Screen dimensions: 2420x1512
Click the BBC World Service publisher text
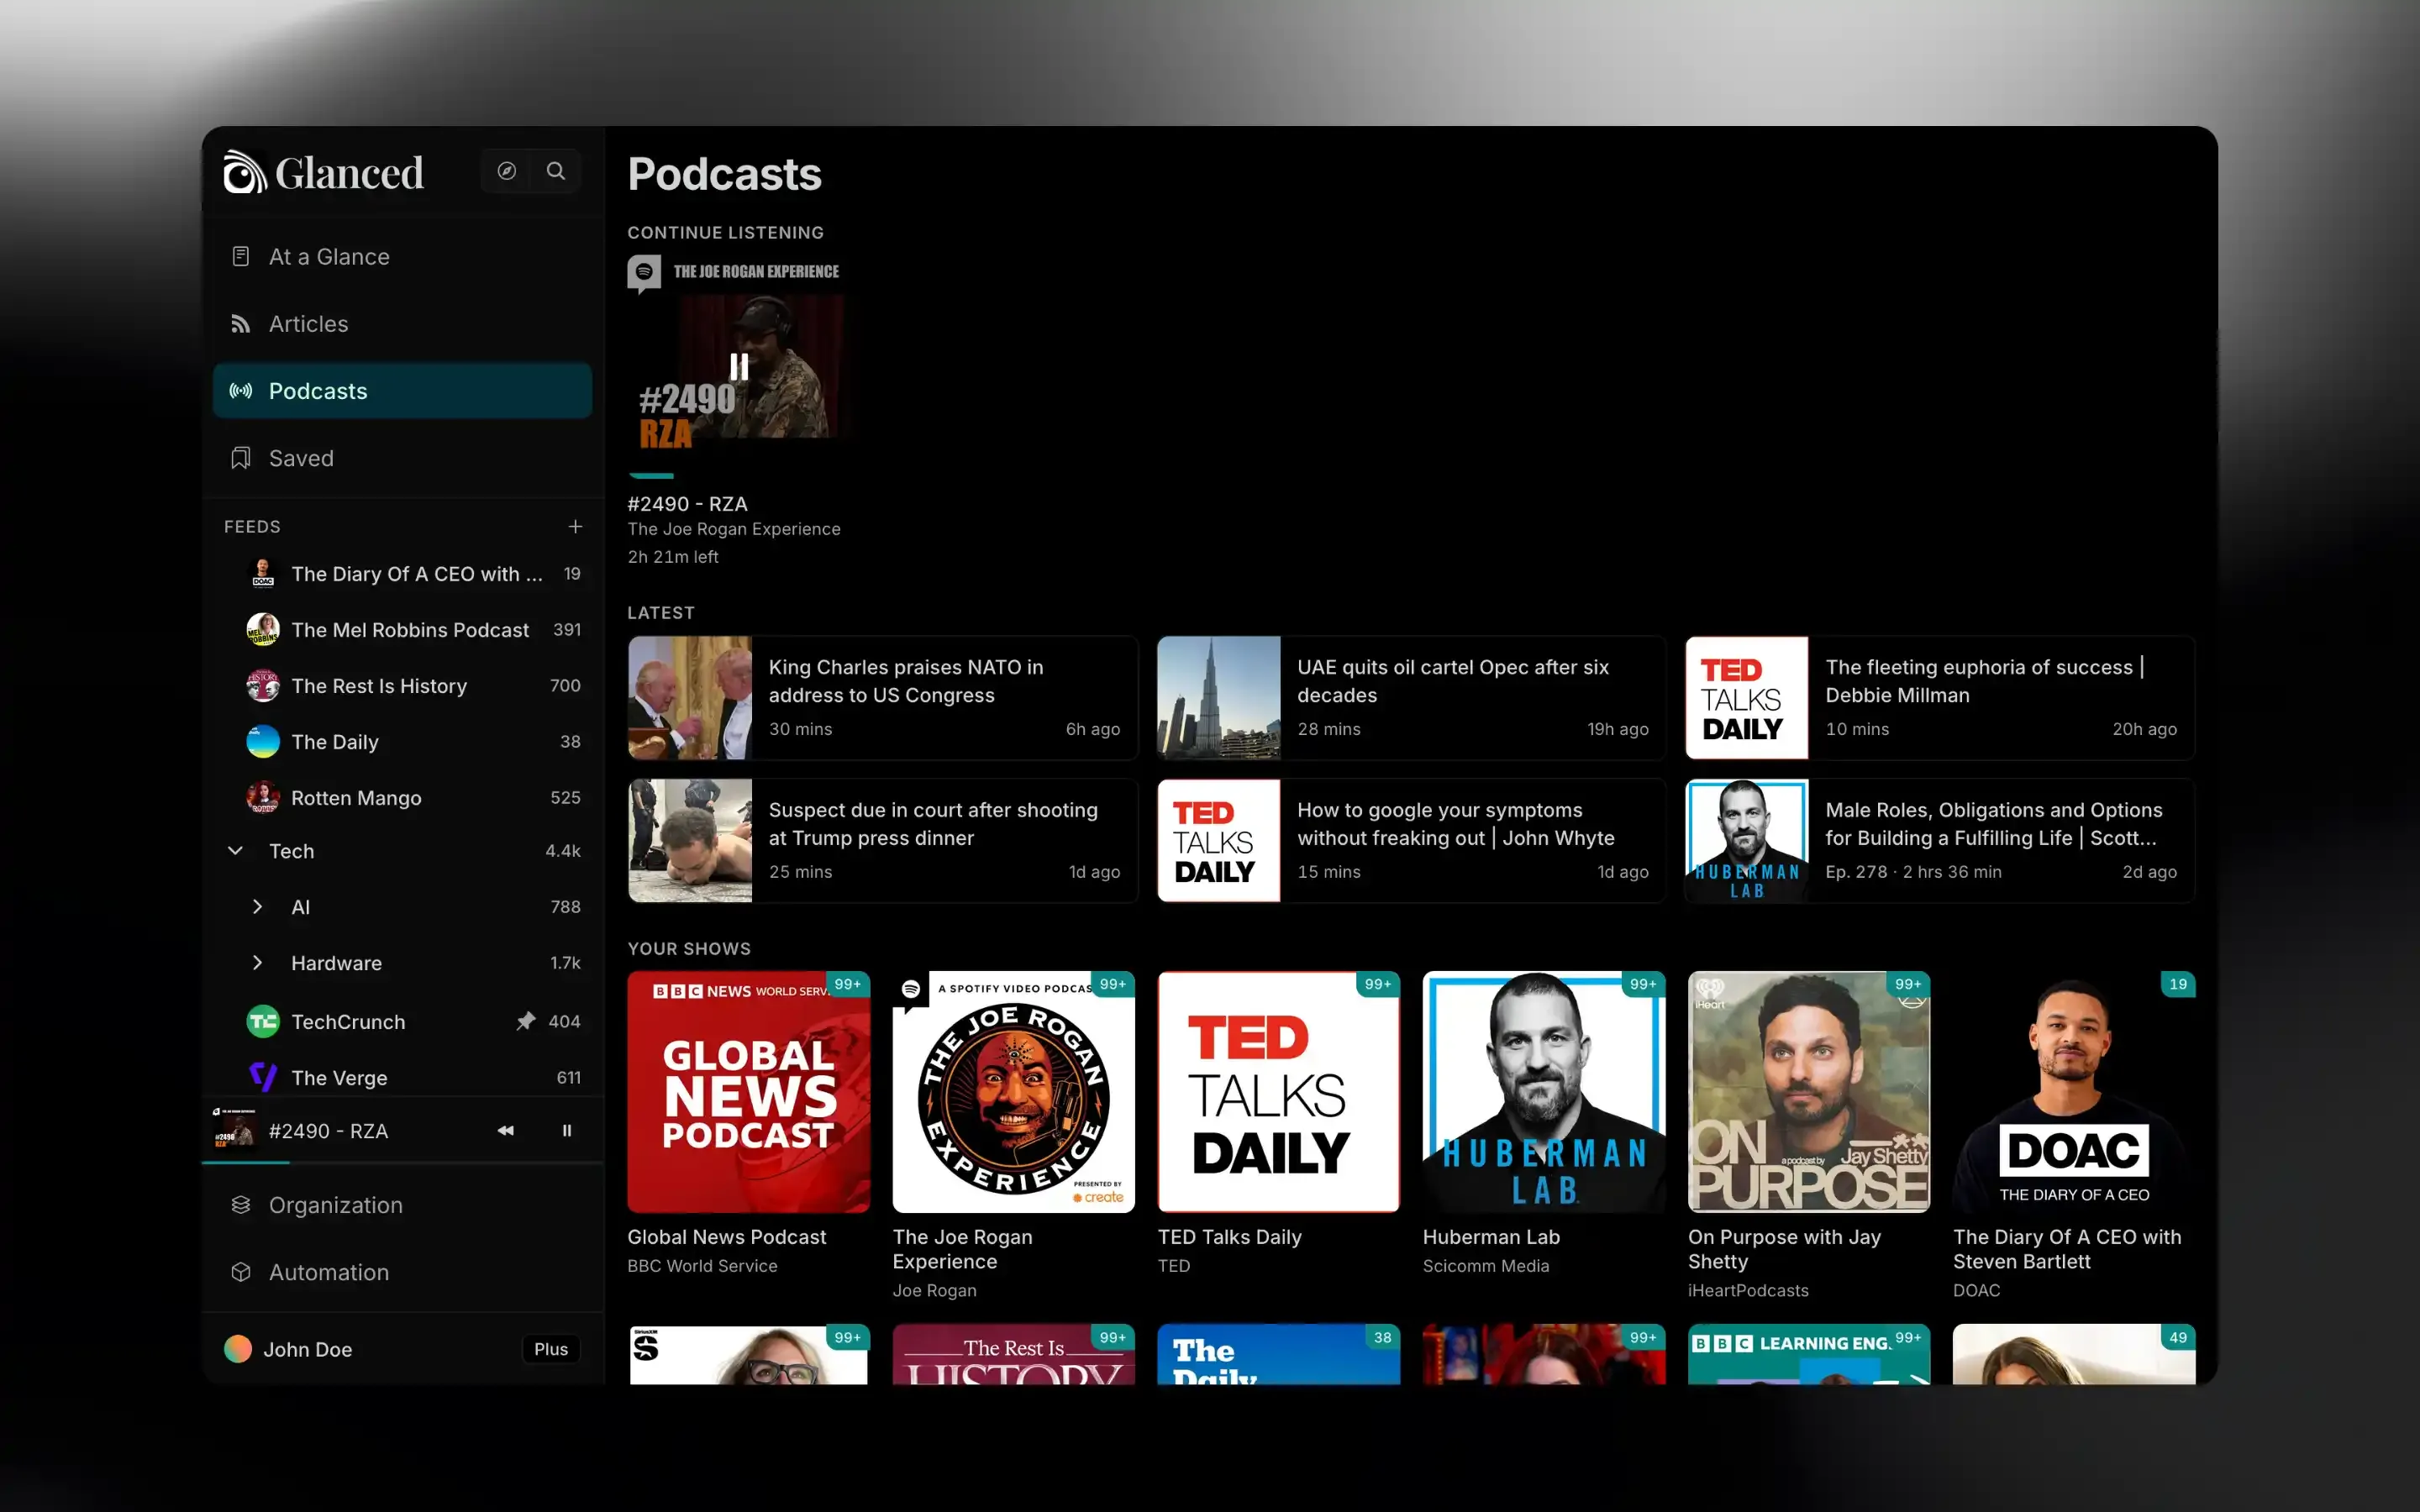[703, 1266]
